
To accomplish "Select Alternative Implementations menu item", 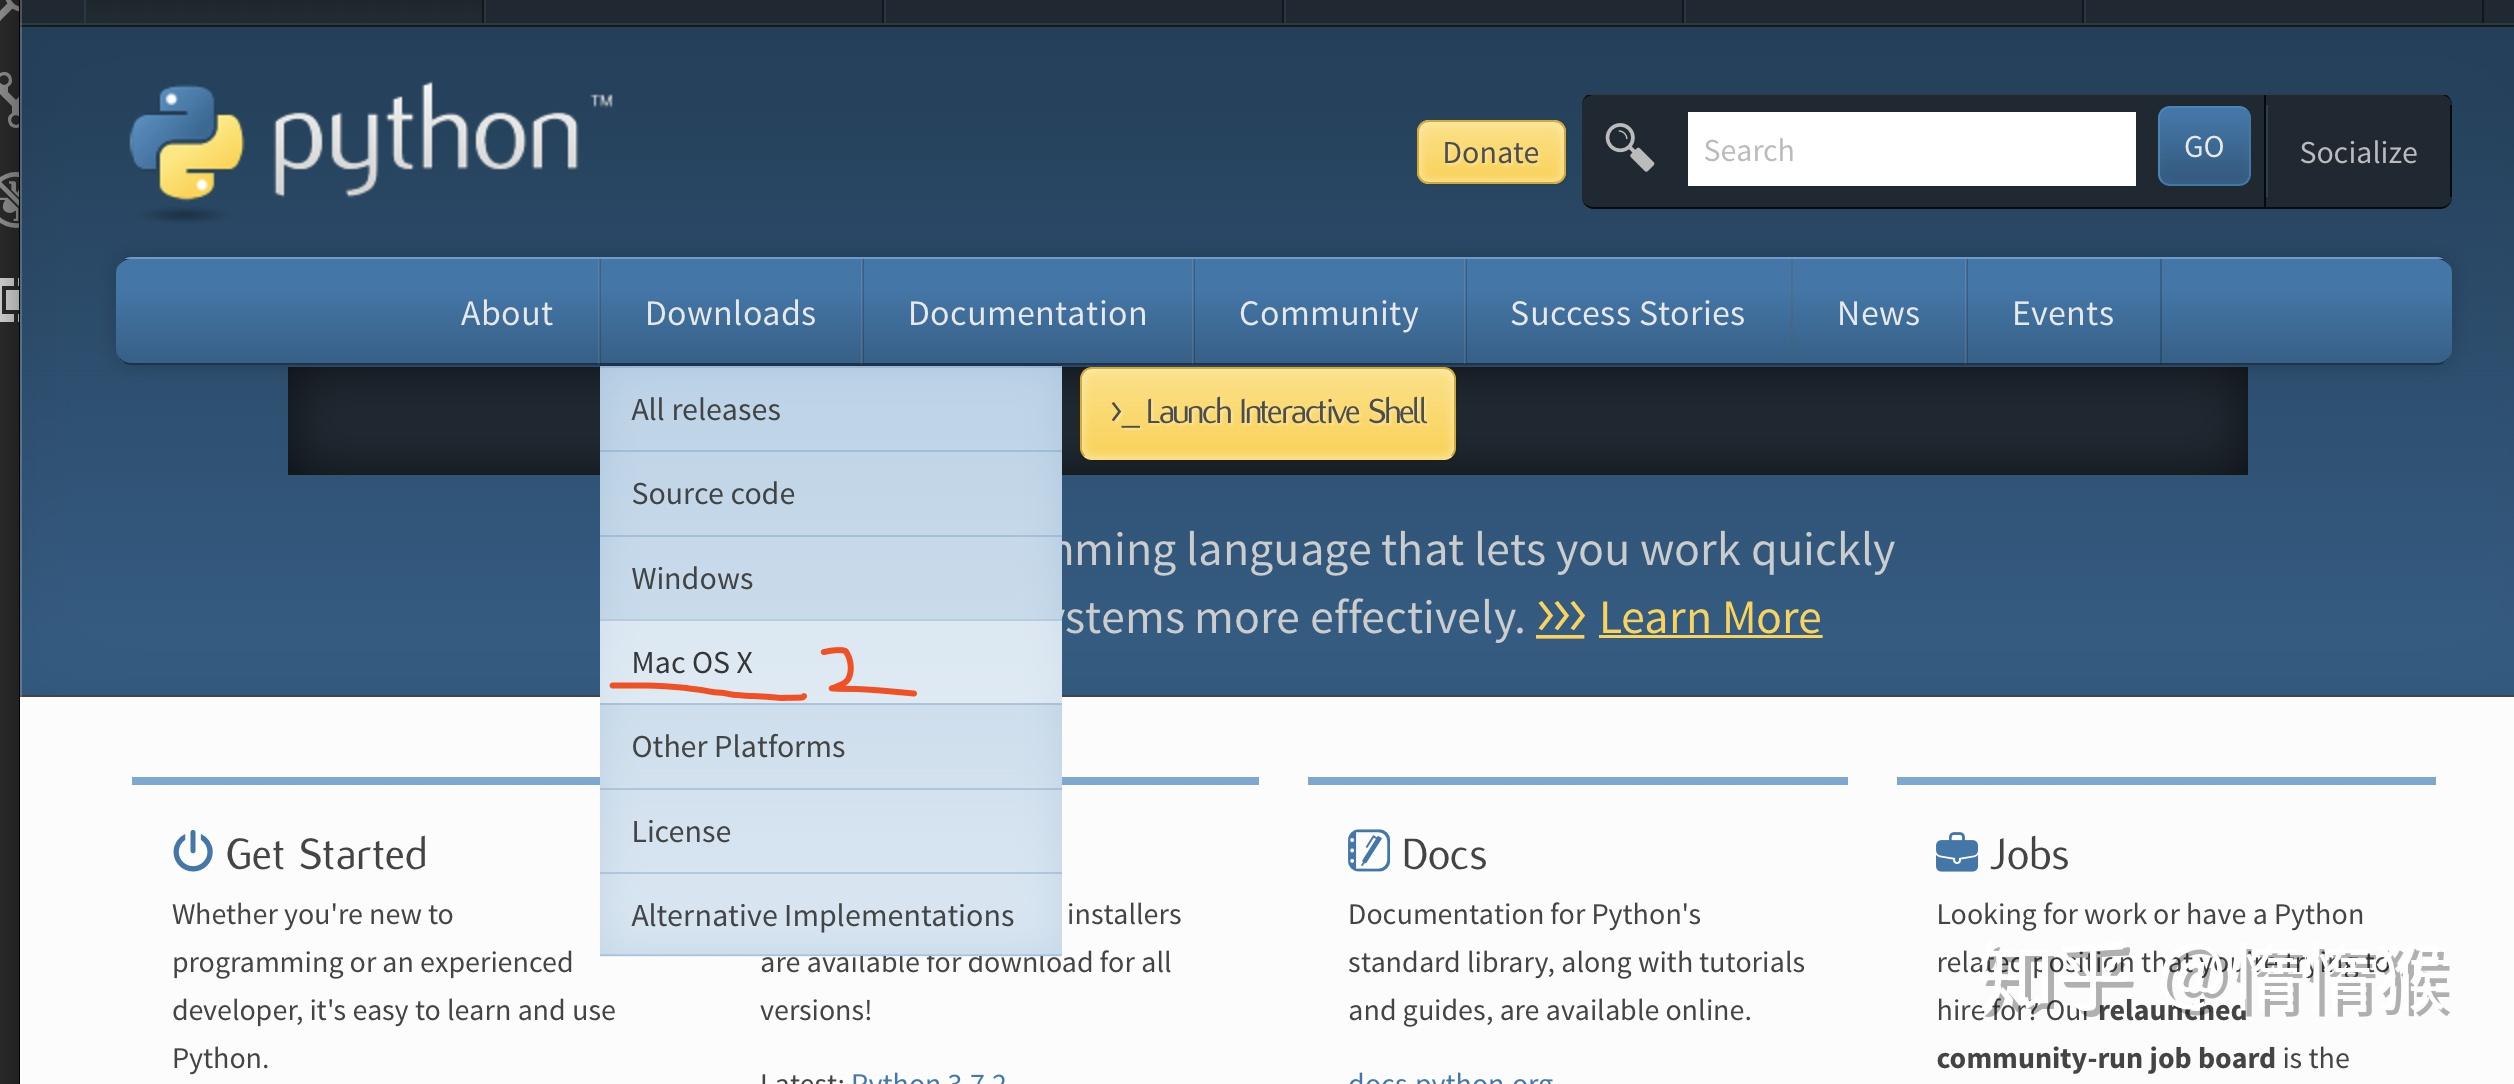I will 822,915.
